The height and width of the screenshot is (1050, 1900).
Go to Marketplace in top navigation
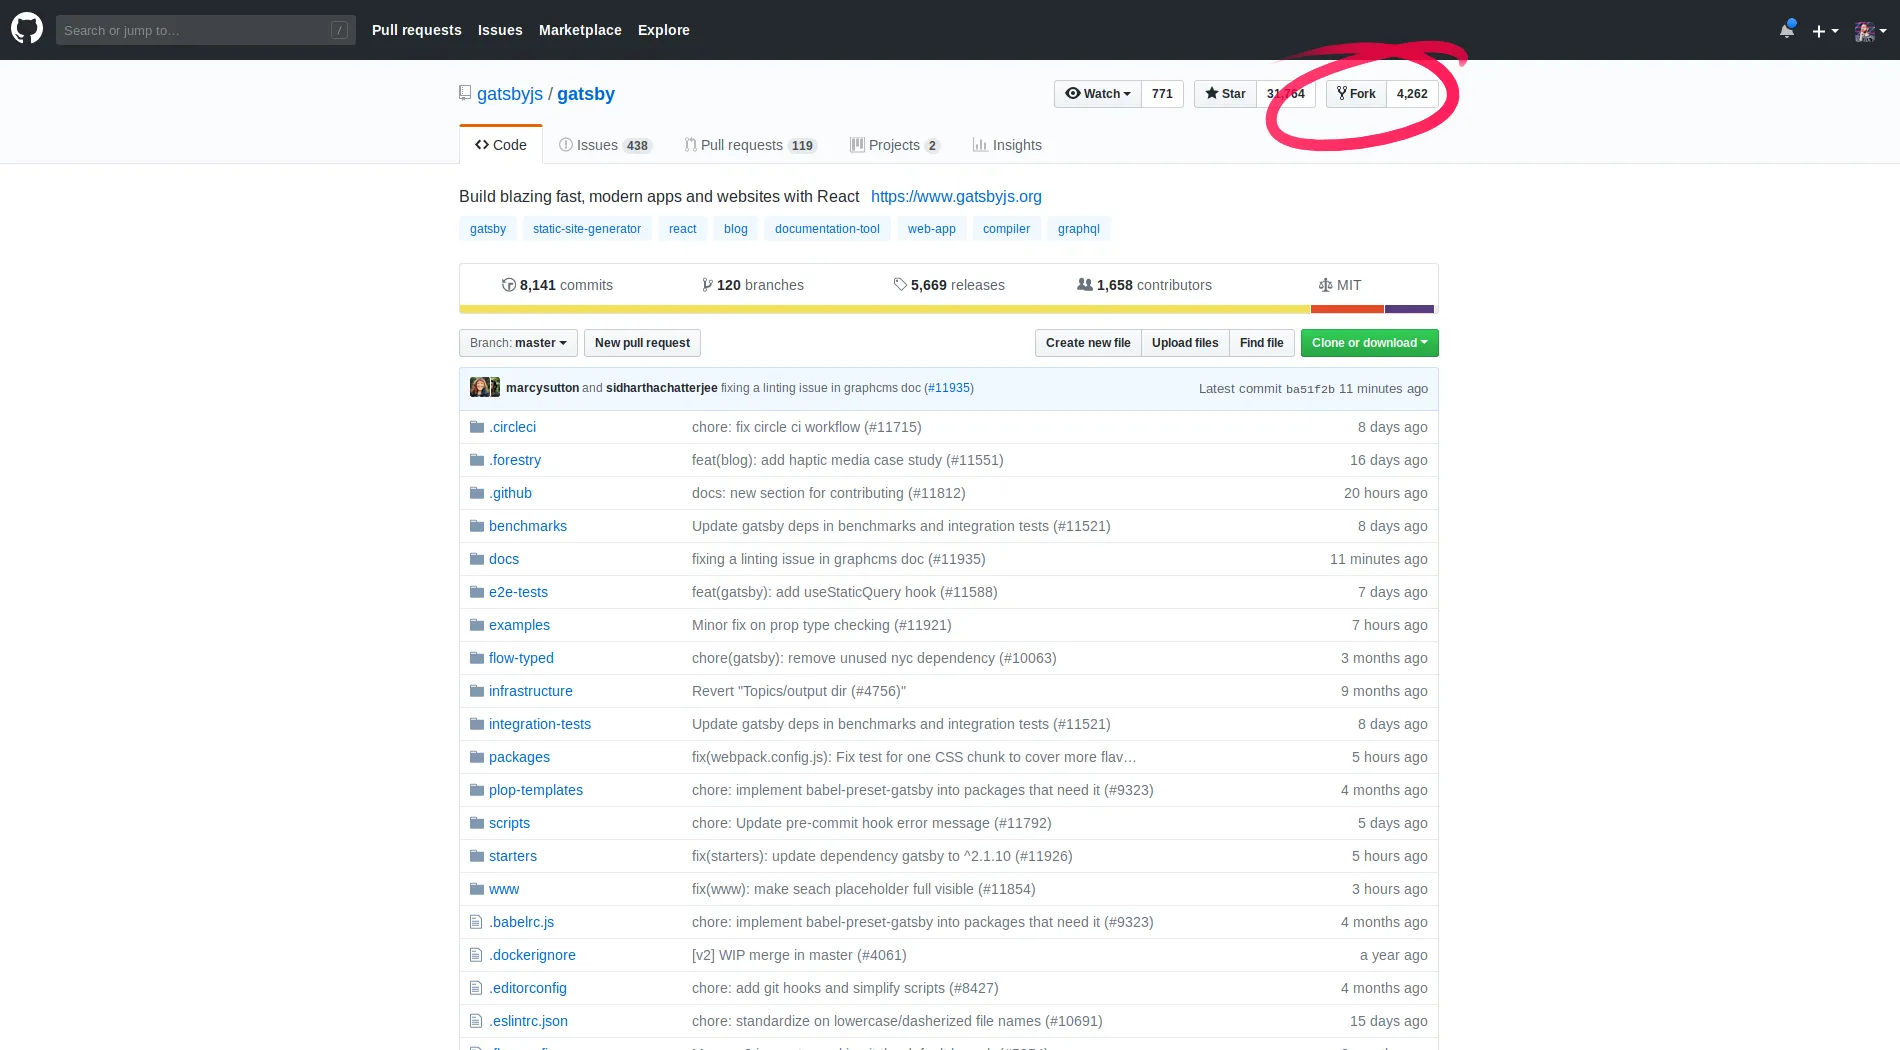580,30
